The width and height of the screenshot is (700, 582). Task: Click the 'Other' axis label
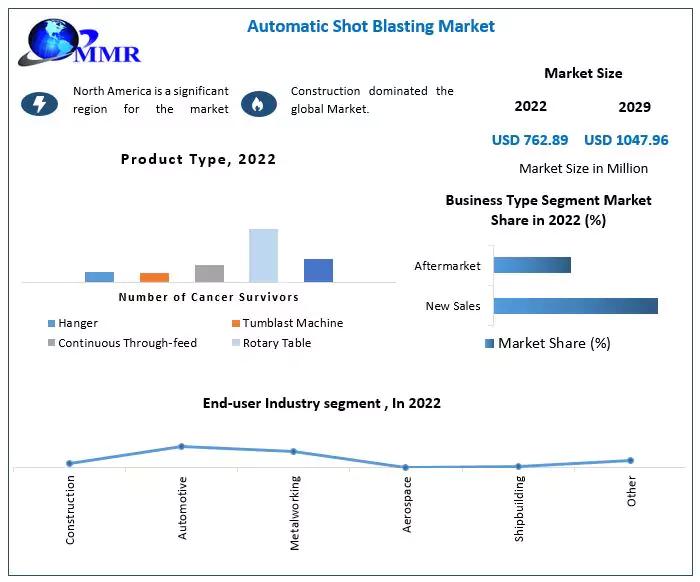click(631, 491)
